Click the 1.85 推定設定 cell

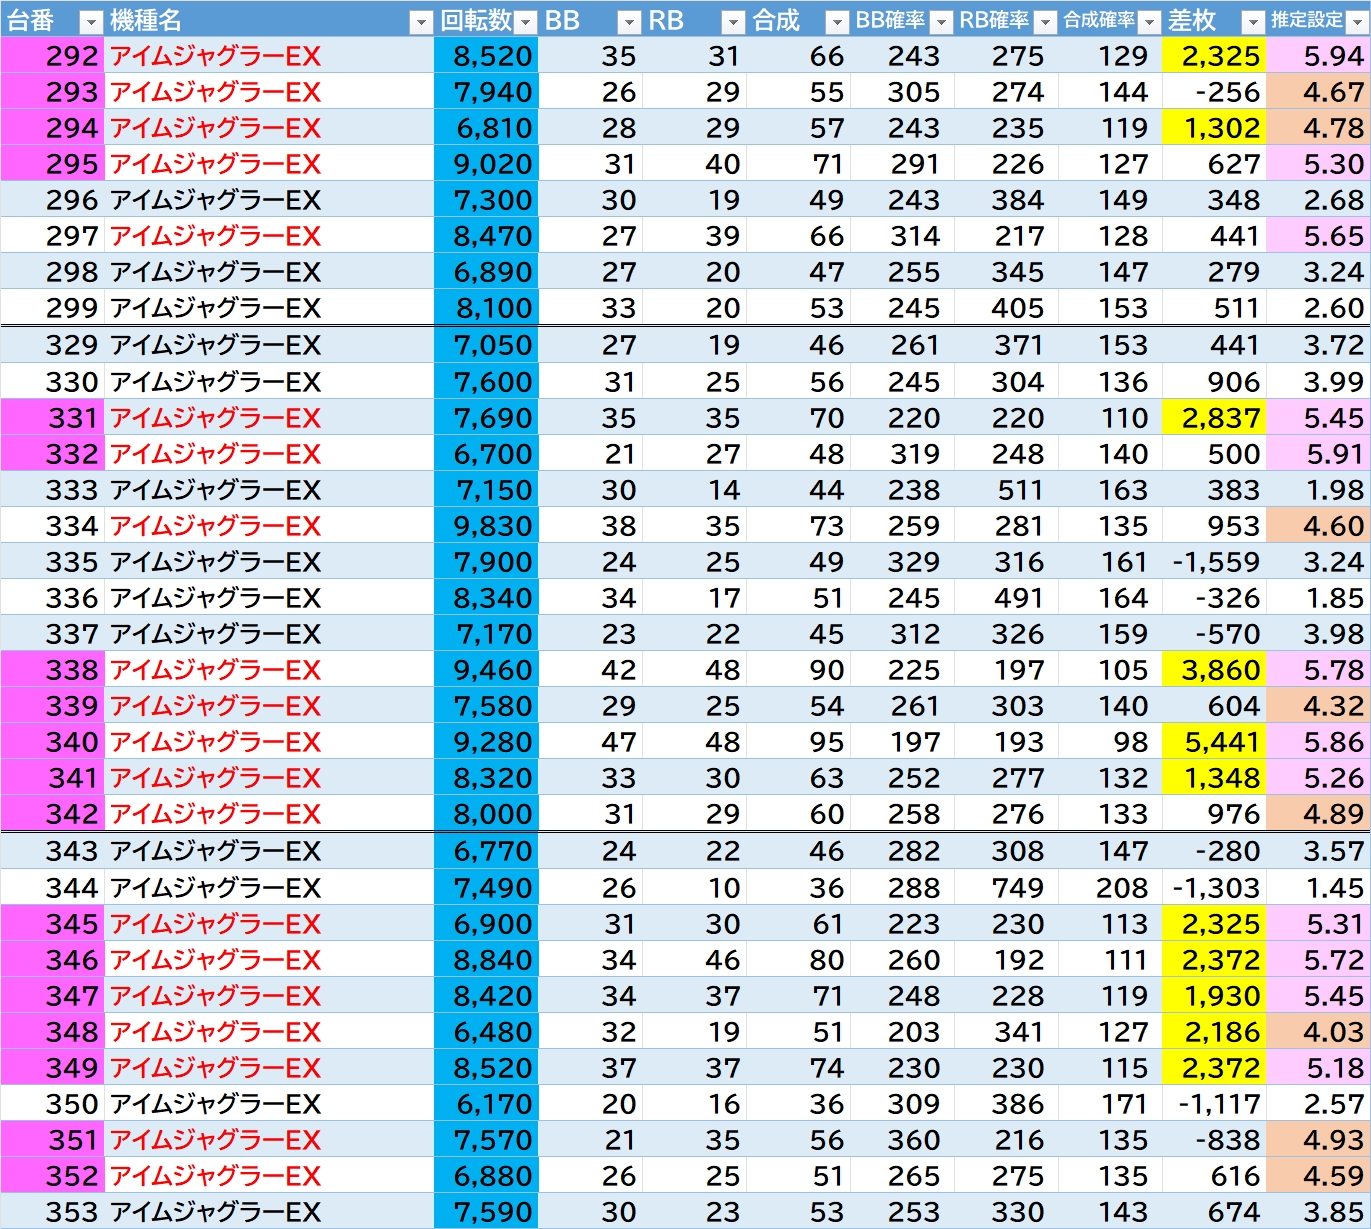[x=1318, y=598]
